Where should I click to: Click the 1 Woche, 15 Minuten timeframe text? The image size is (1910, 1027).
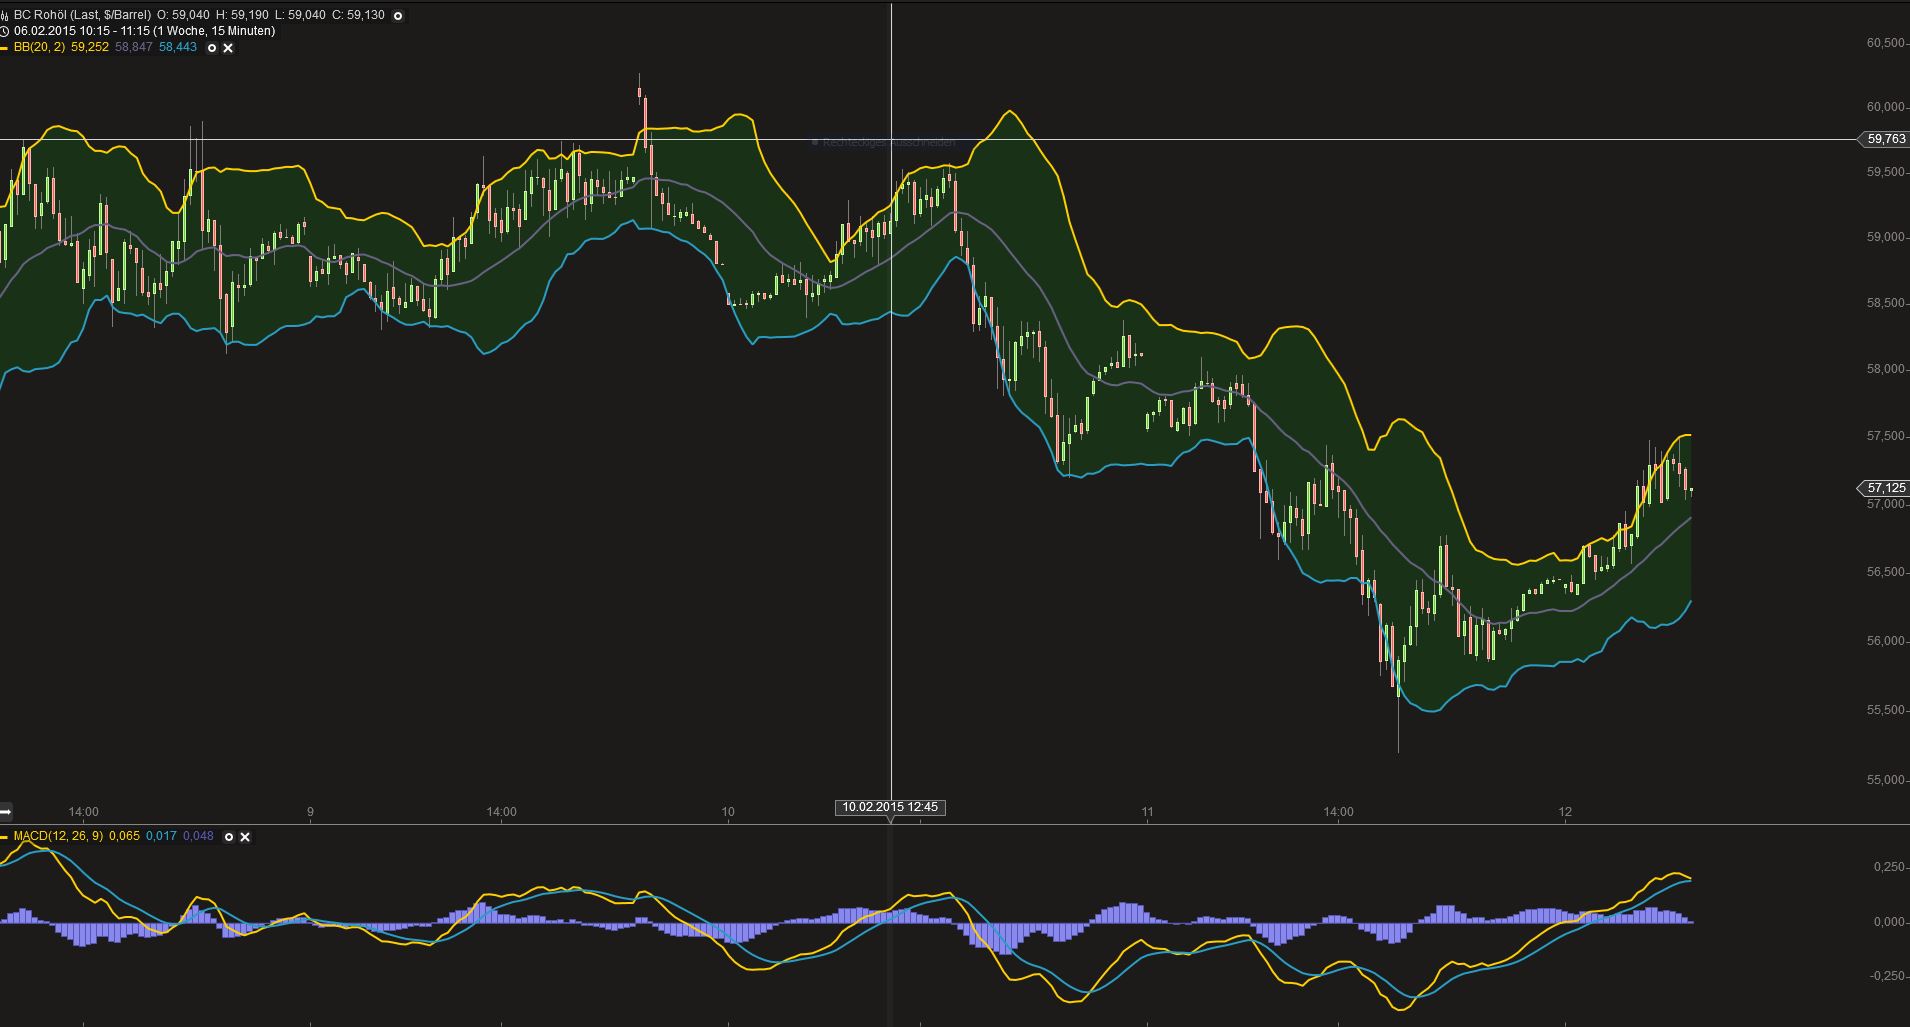pyautogui.click(x=215, y=31)
